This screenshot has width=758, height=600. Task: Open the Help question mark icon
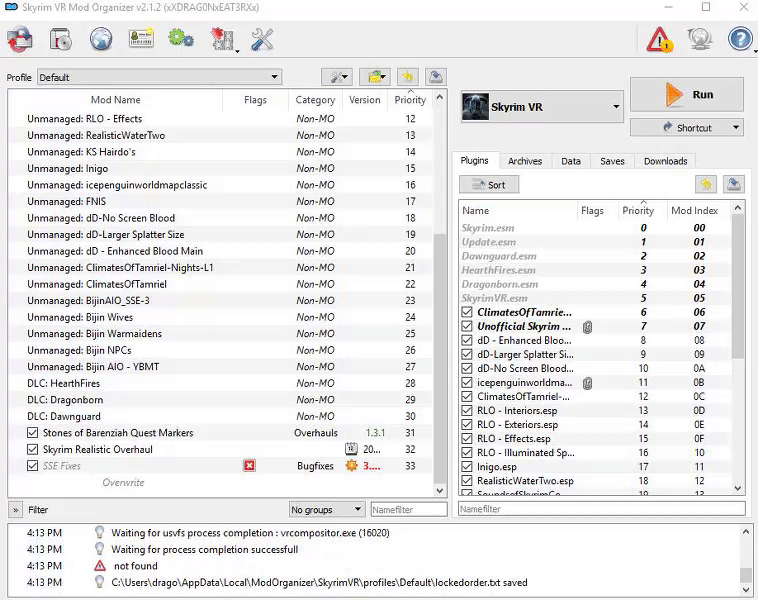coord(740,39)
